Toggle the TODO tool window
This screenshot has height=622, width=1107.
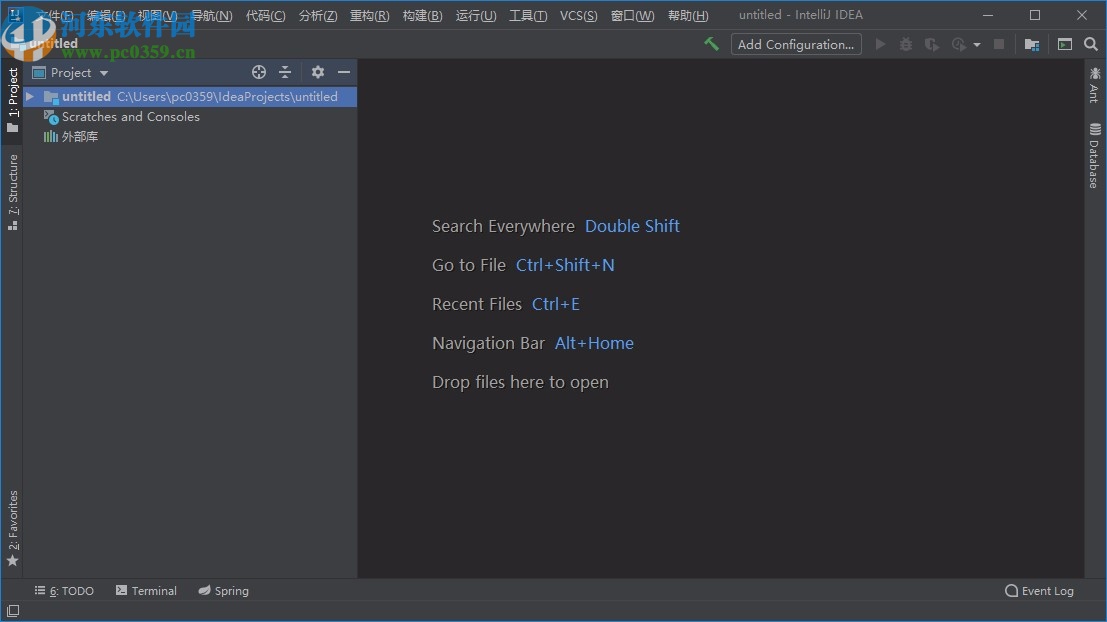(x=64, y=591)
